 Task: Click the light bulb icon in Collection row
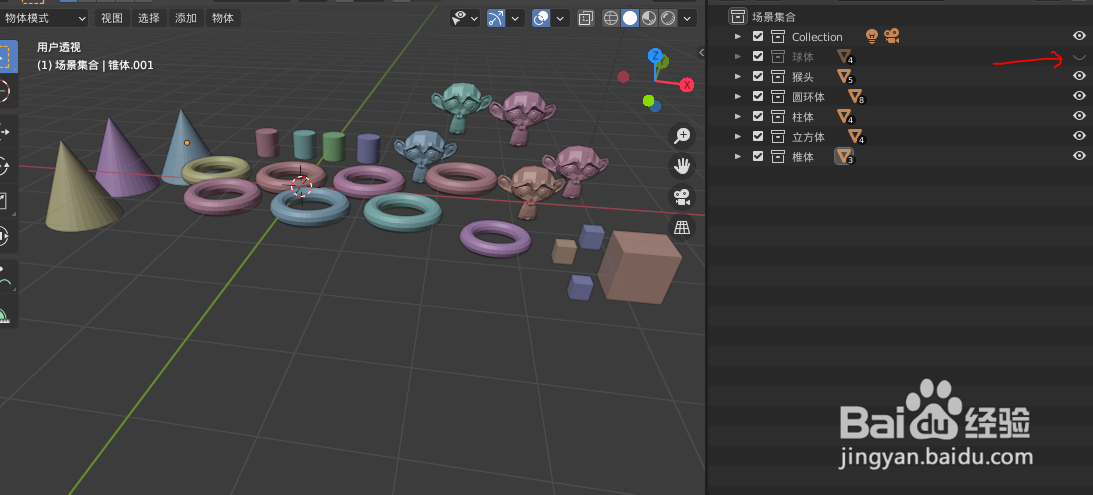pos(871,36)
